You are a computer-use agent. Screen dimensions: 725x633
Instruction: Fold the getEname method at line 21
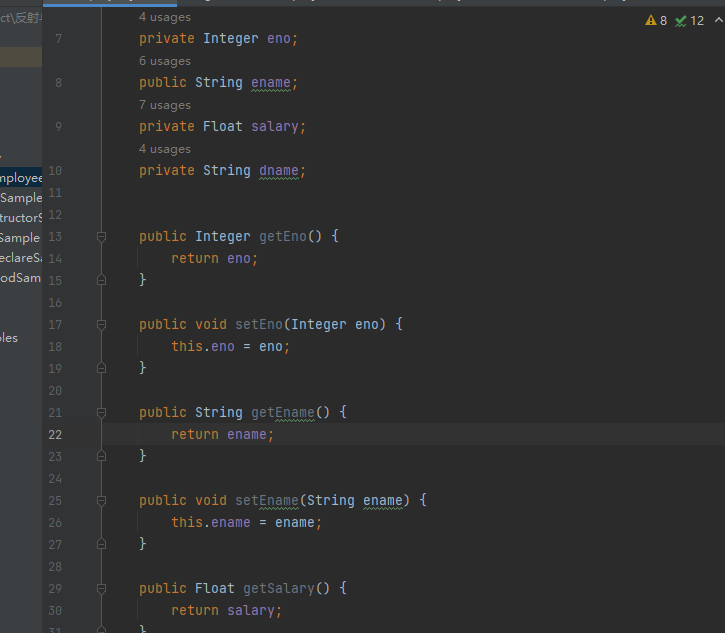point(101,413)
